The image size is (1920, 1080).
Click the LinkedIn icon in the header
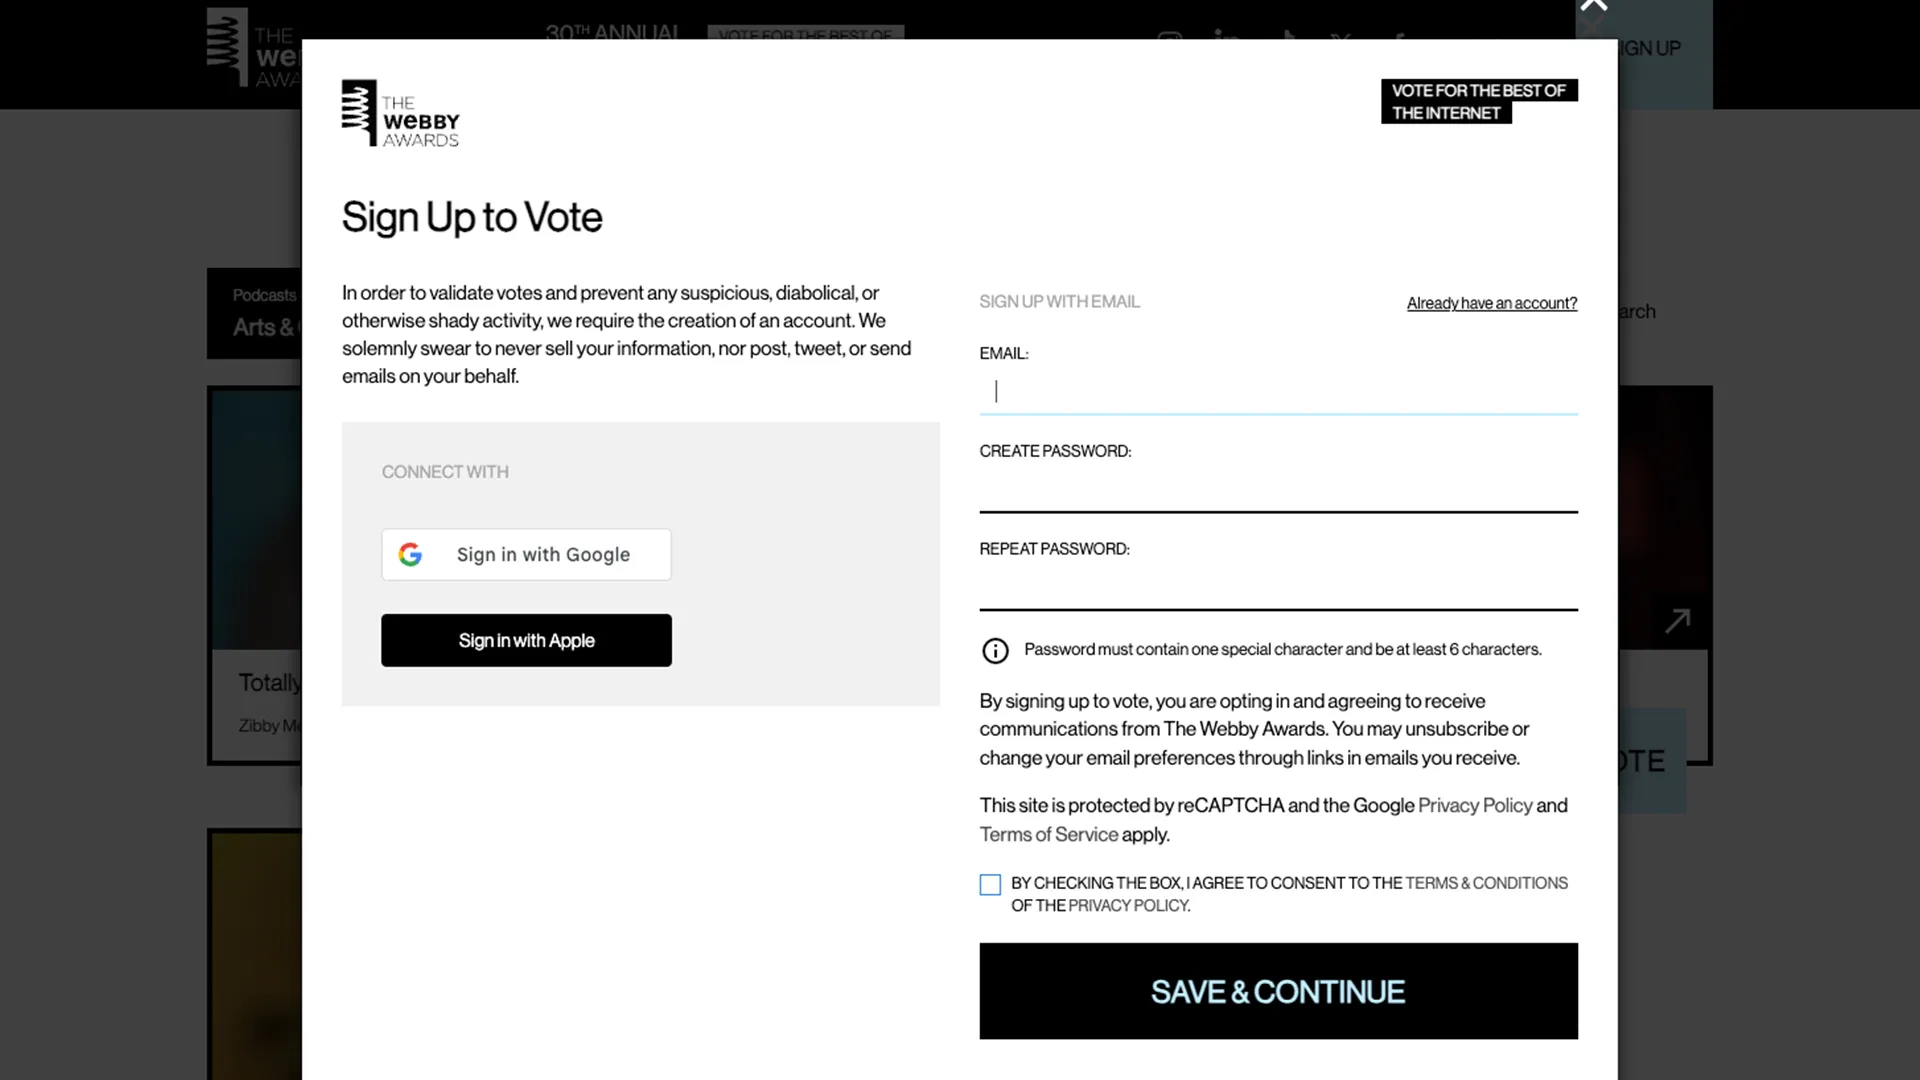(1227, 42)
